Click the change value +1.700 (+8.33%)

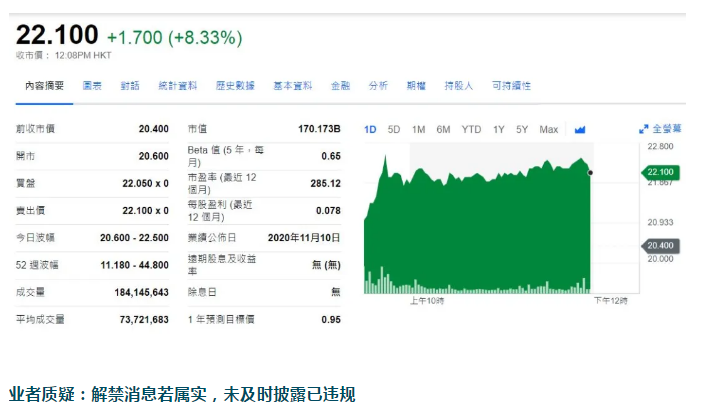click(x=175, y=38)
